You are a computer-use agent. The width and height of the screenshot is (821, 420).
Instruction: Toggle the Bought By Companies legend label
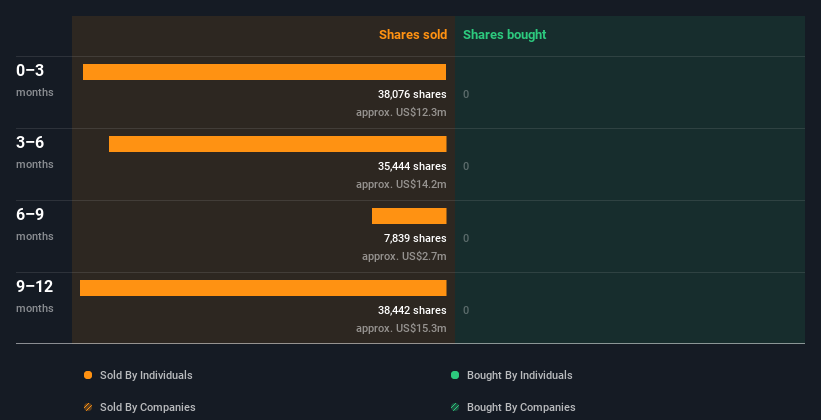point(521,407)
